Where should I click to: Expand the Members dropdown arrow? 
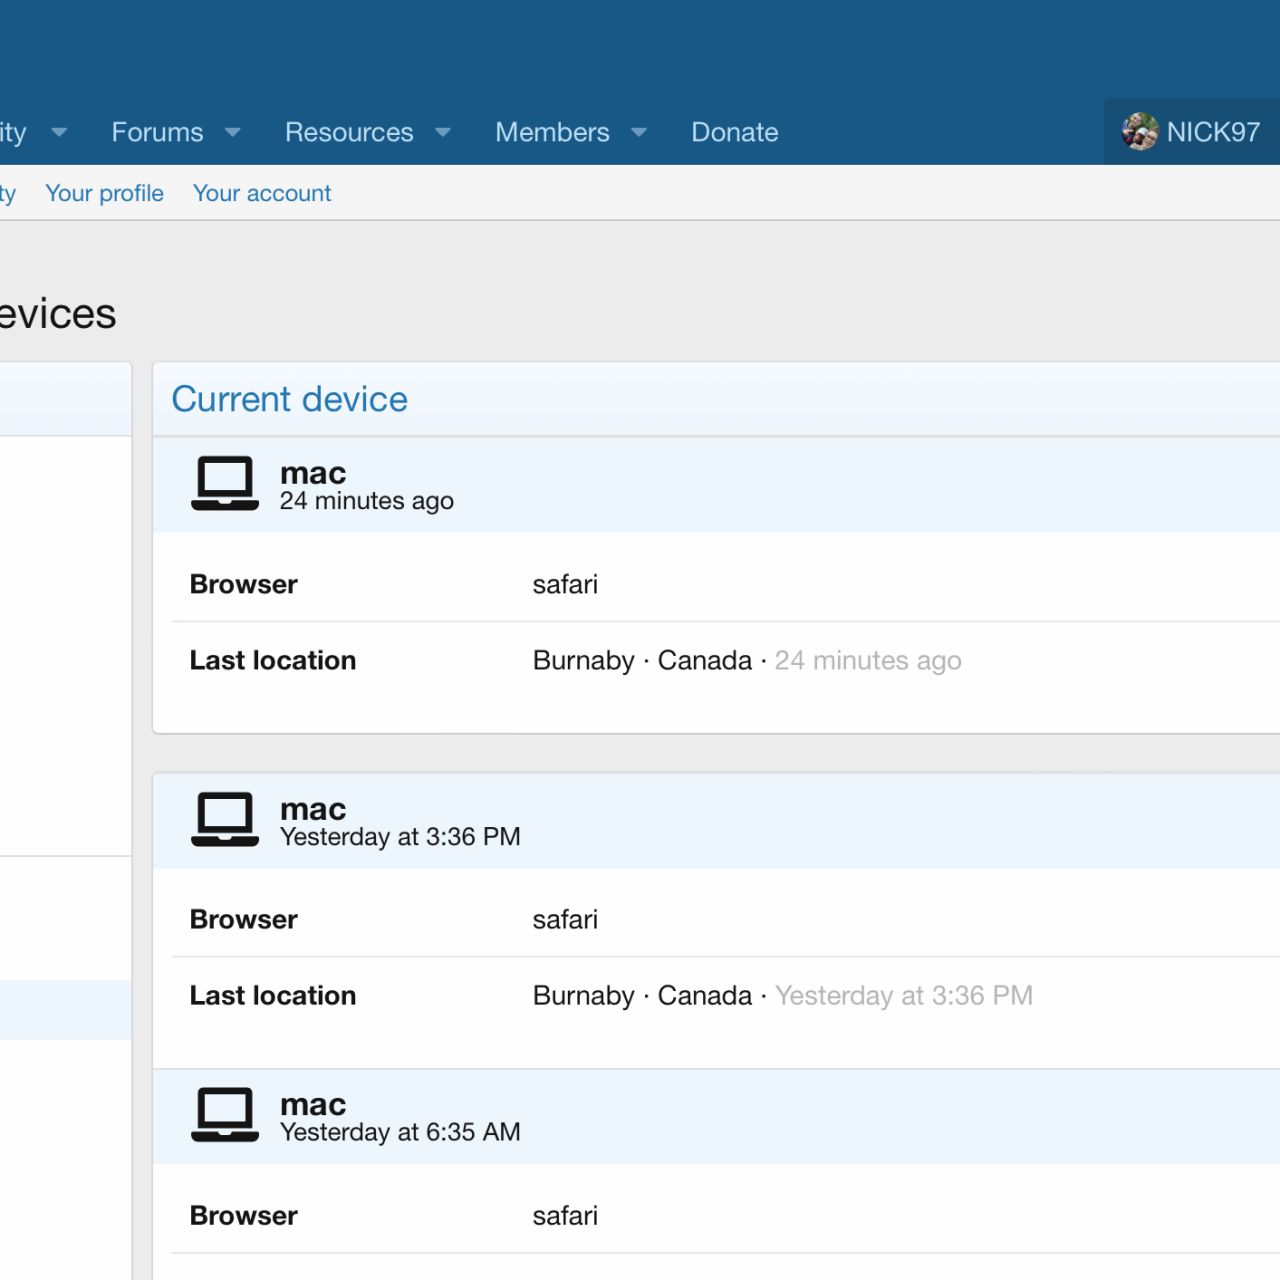[x=639, y=132]
